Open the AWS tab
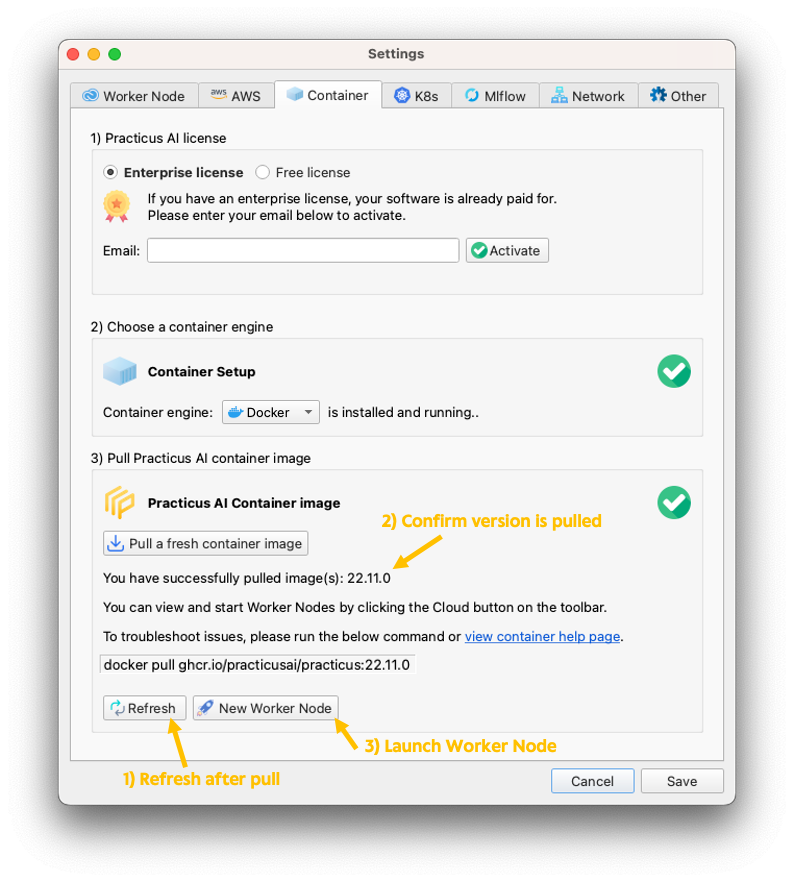 (x=236, y=96)
